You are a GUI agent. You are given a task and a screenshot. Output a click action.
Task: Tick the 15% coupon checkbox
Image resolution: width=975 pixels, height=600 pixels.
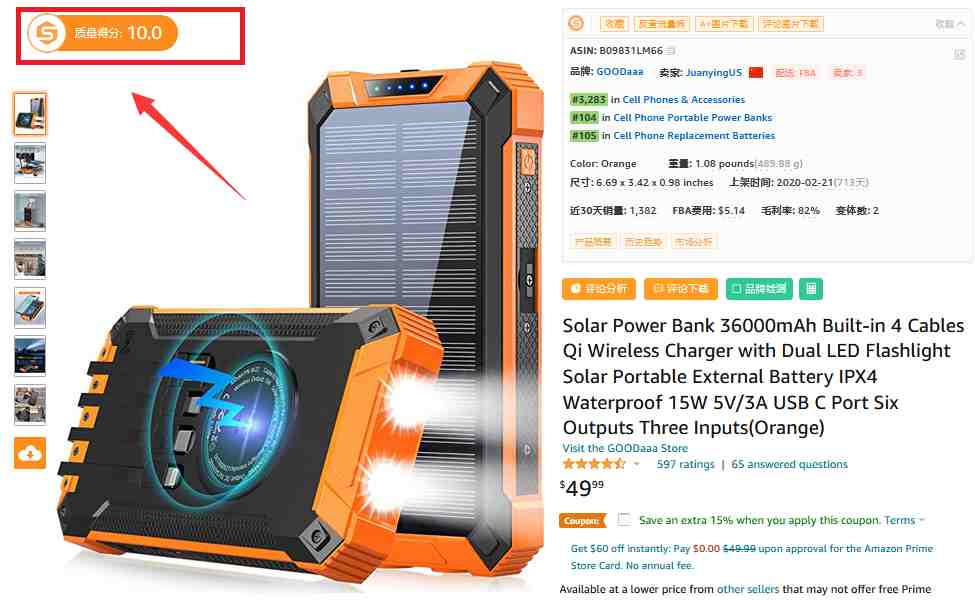click(x=624, y=520)
